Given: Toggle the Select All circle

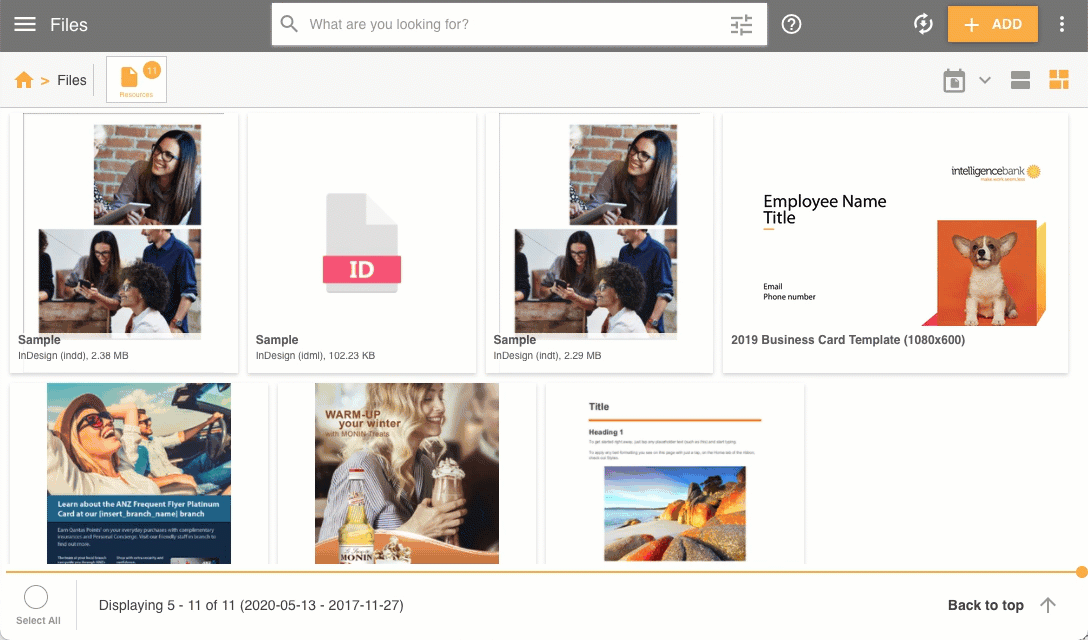Looking at the screenshot, I should pos(36,597).
